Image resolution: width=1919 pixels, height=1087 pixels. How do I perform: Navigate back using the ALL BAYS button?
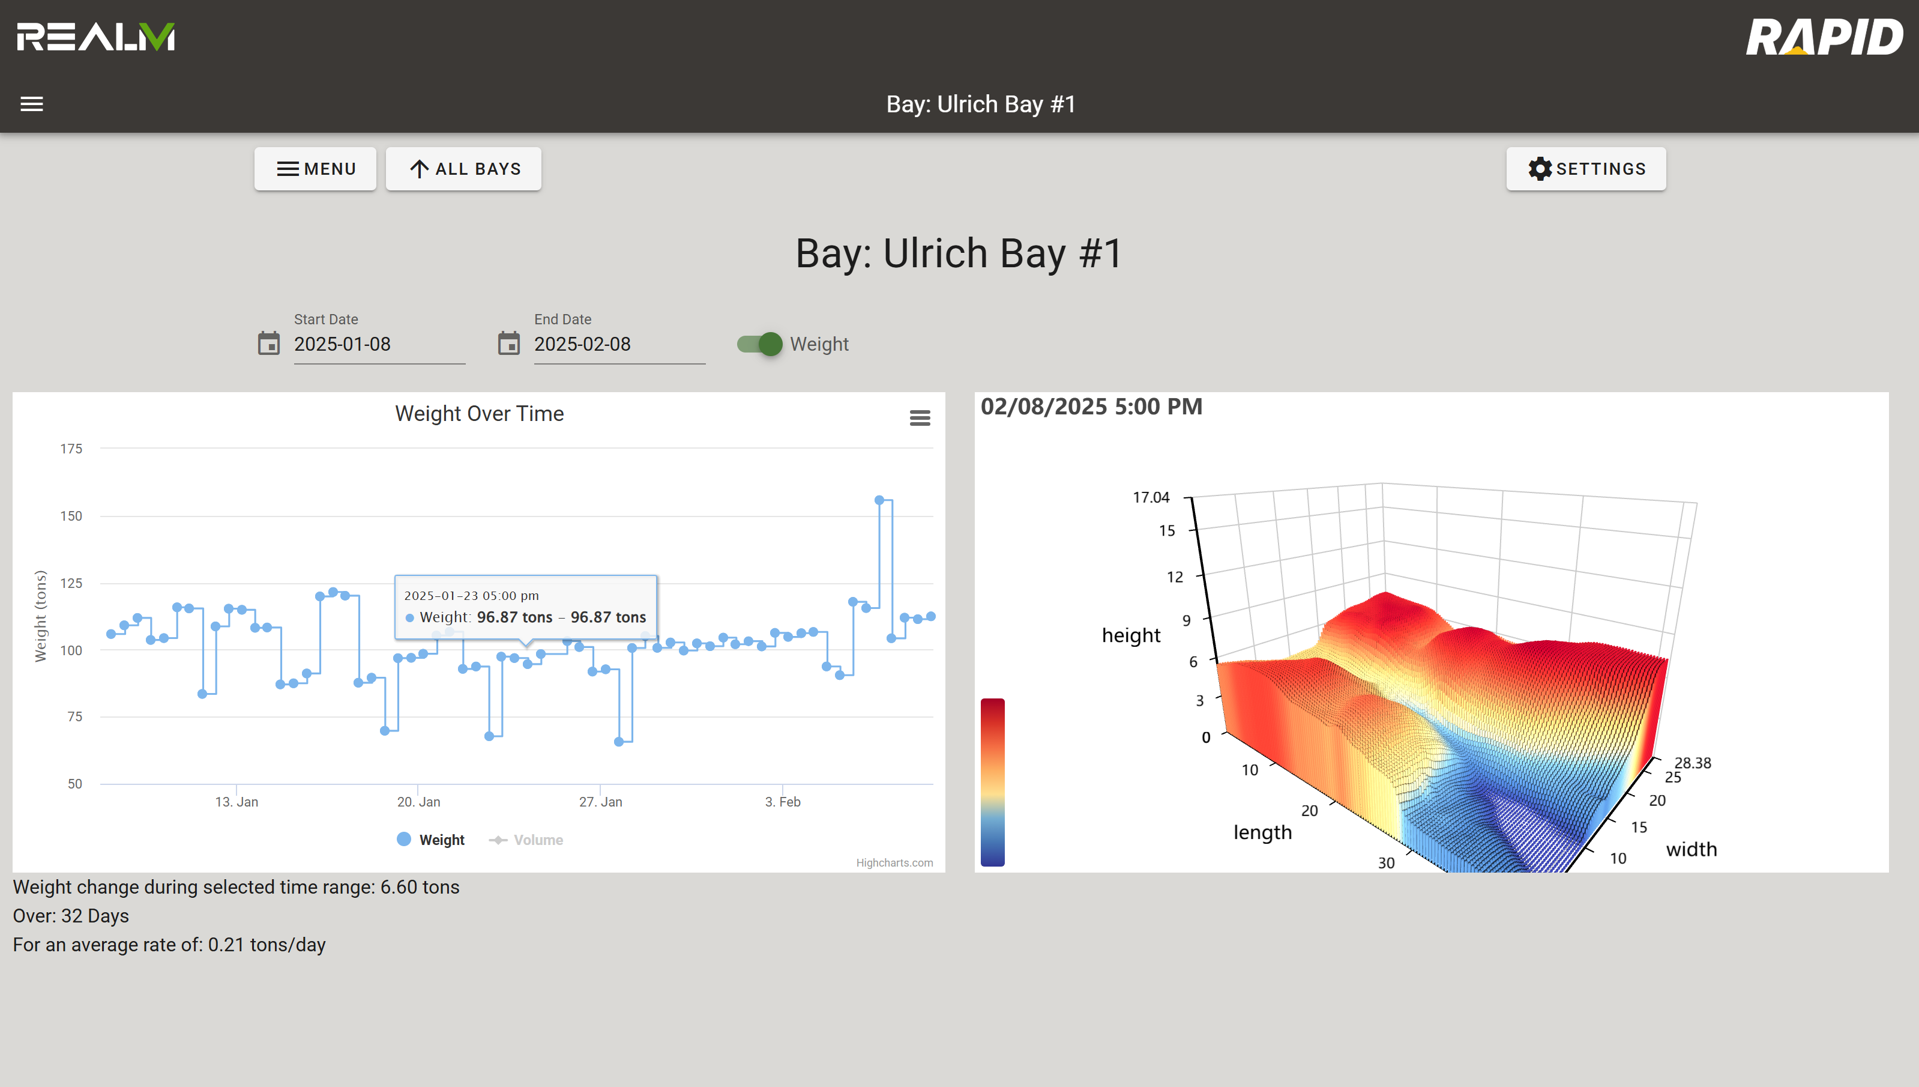[x=463, y=168]
